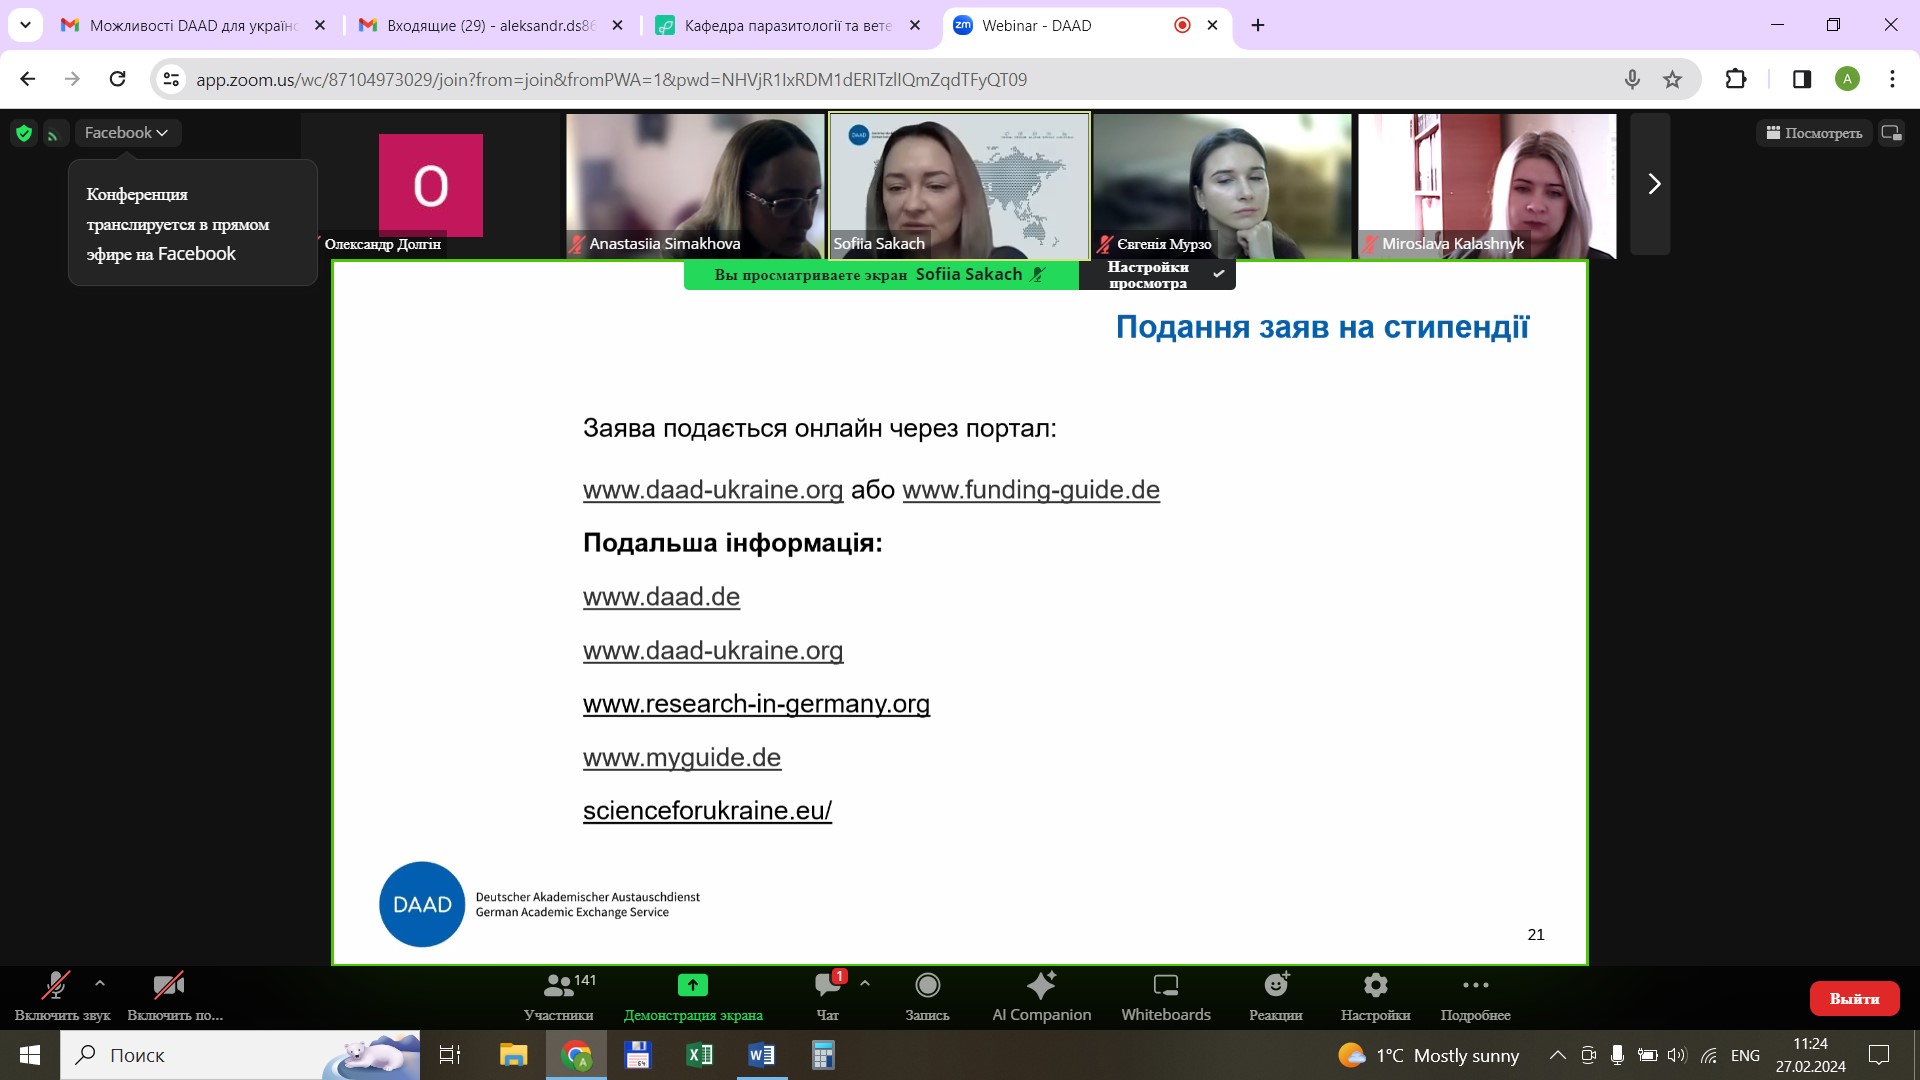Open the www.daad.de link
The width and height of the screenshot is (1920, 1080).
(x=661, y=597)
